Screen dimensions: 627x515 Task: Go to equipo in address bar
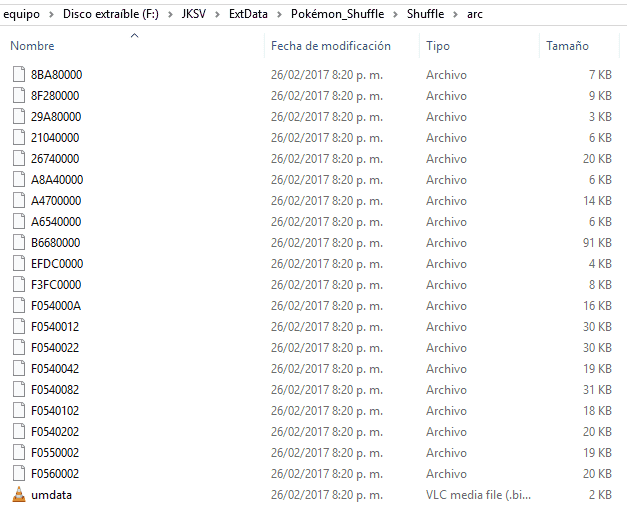pos(22,14)
